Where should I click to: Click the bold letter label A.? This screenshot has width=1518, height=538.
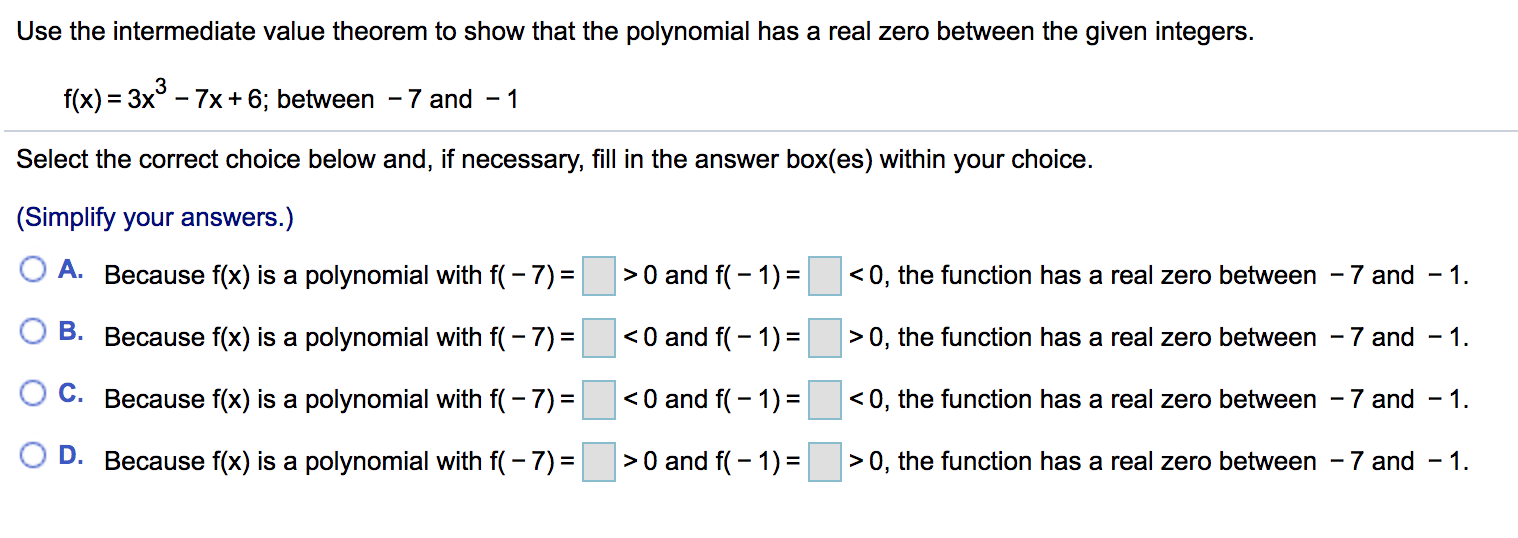tap(70, 270)
